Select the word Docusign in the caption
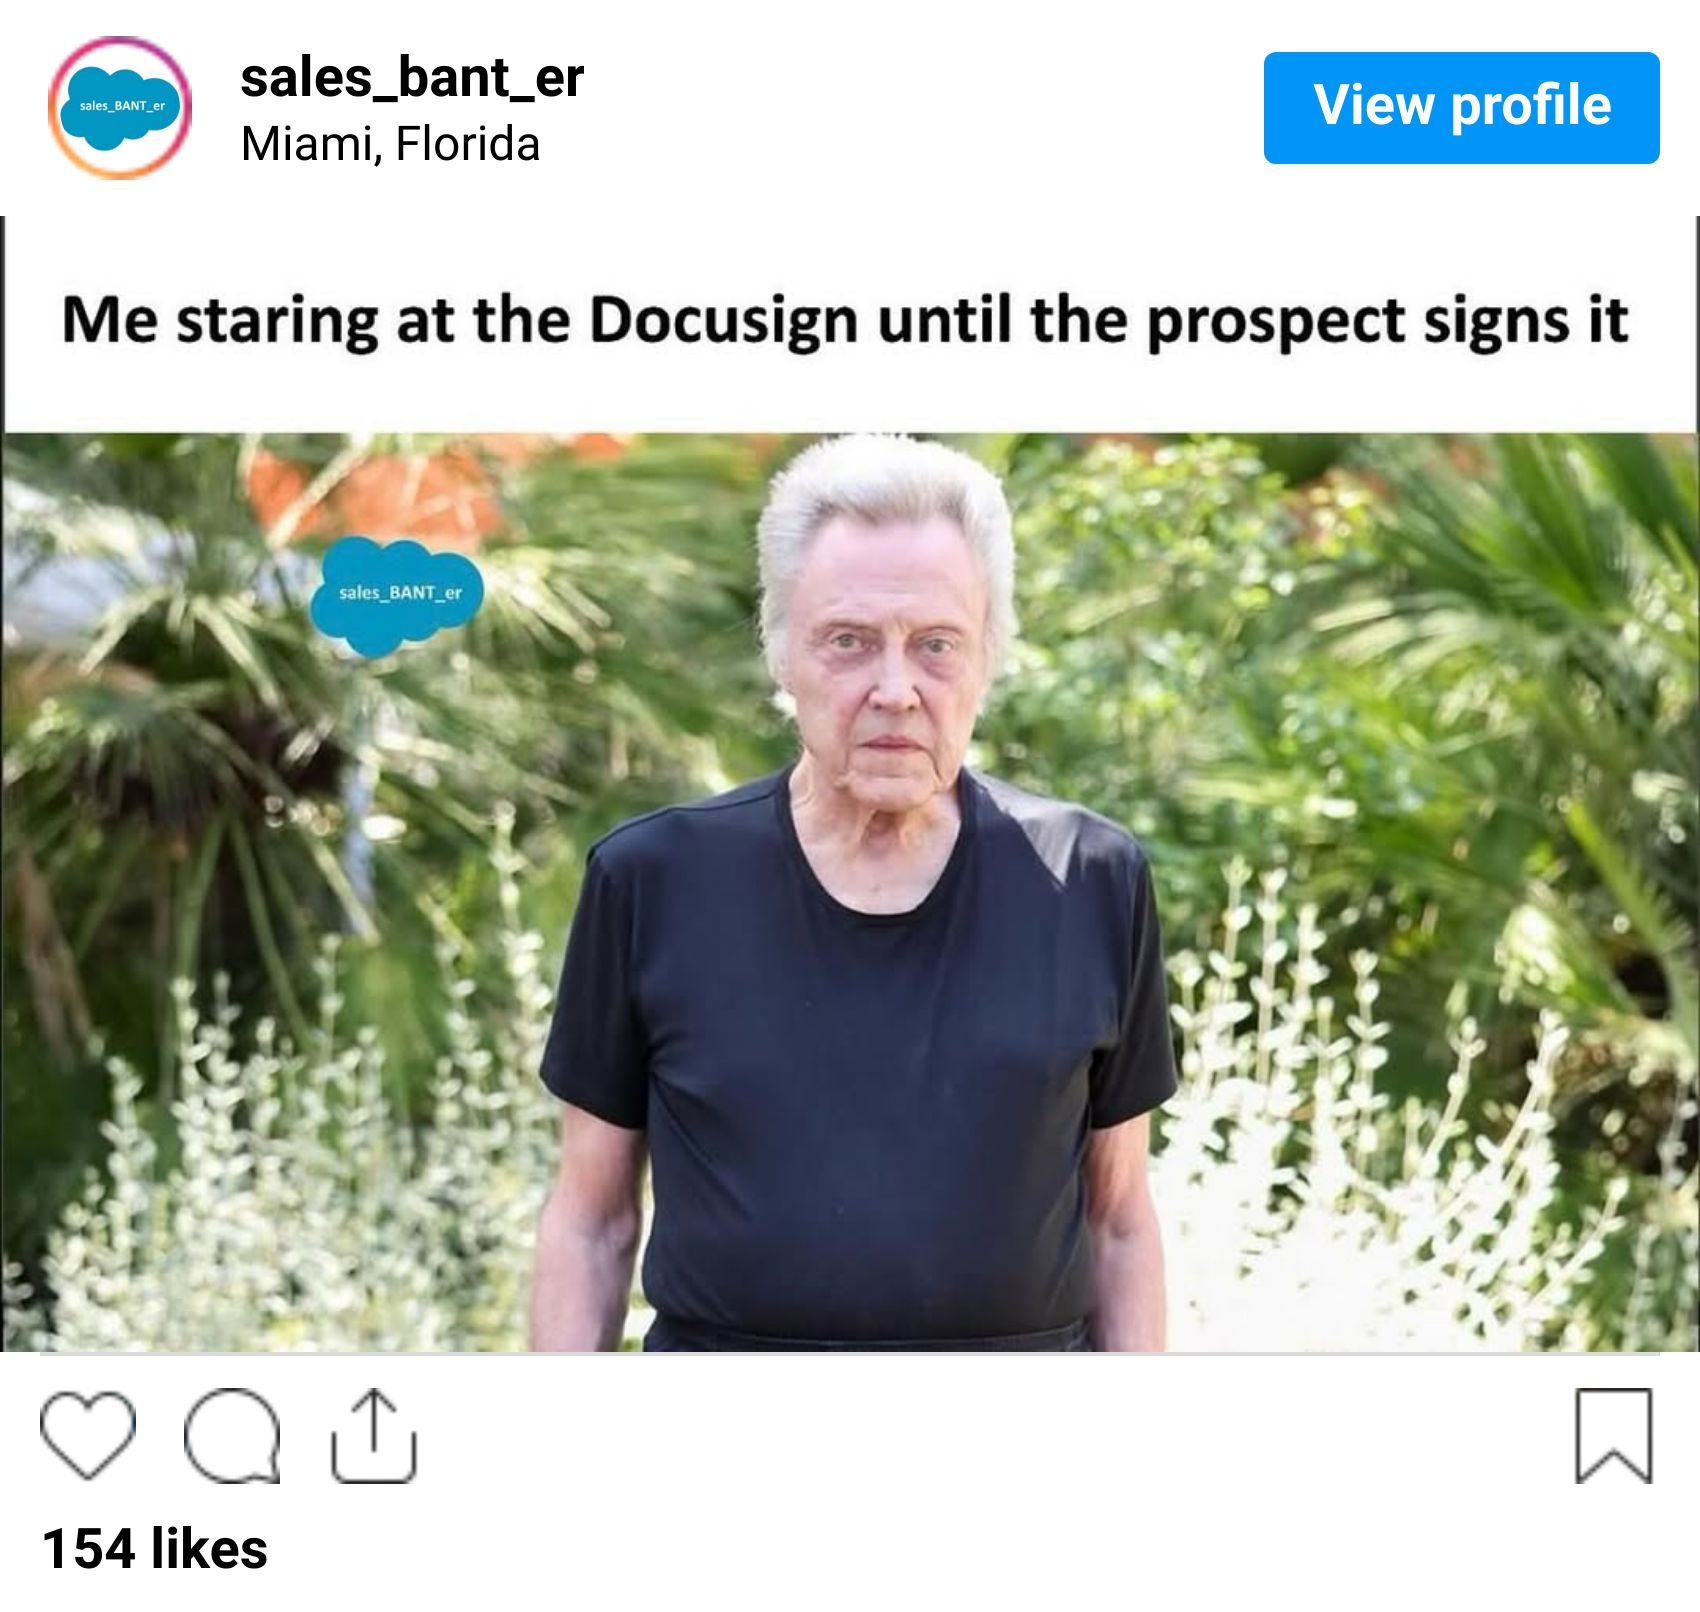Viewport: 1700px width, 1612px height. [x=723, y=322]
